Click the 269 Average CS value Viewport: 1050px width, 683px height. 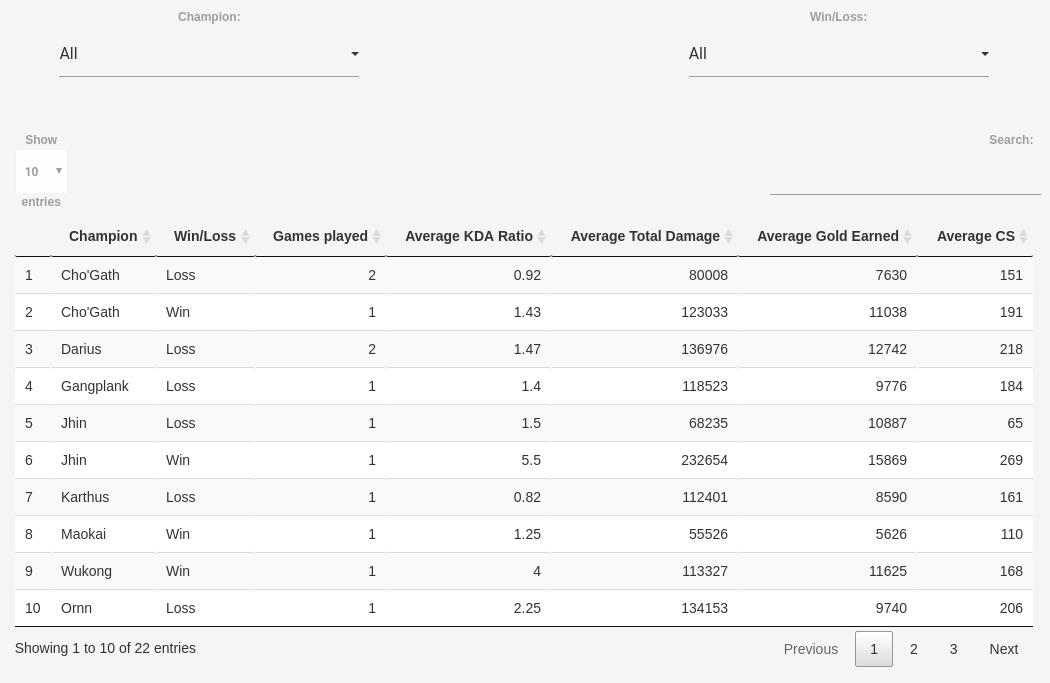coord(1011,460)
